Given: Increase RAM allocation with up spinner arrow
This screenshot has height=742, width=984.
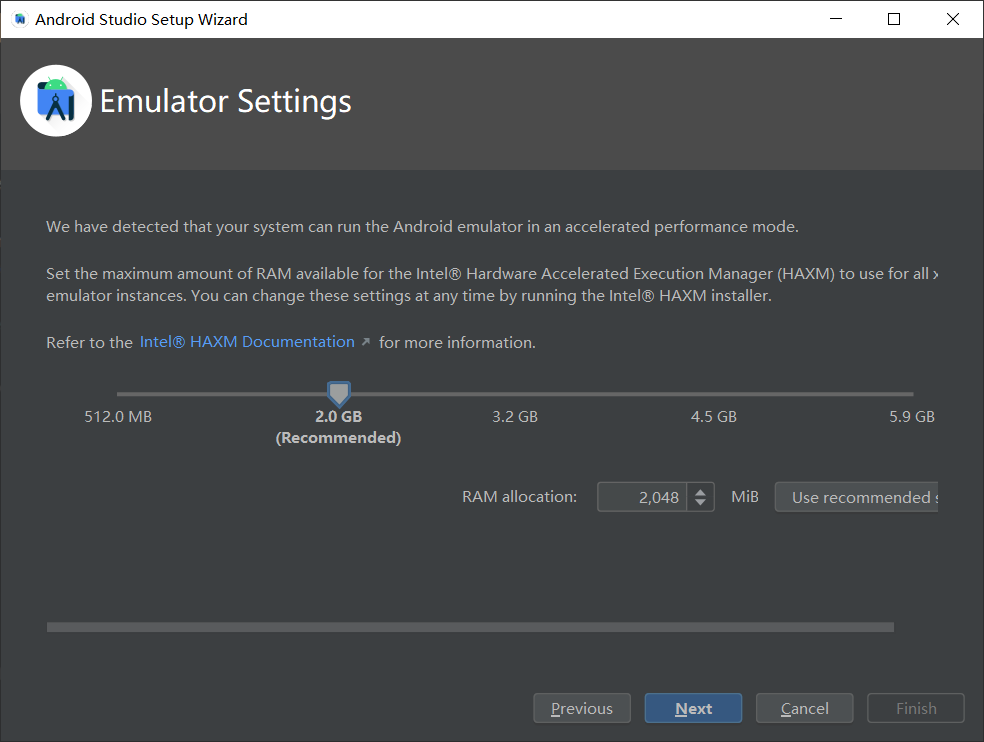Looking at the screenshot, I should click(700, 491).
